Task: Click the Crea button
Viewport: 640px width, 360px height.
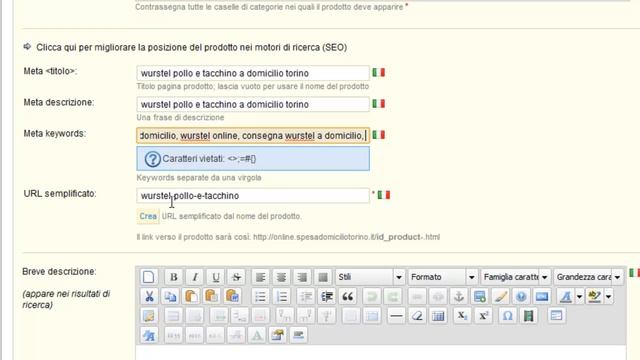Action: 148,216
